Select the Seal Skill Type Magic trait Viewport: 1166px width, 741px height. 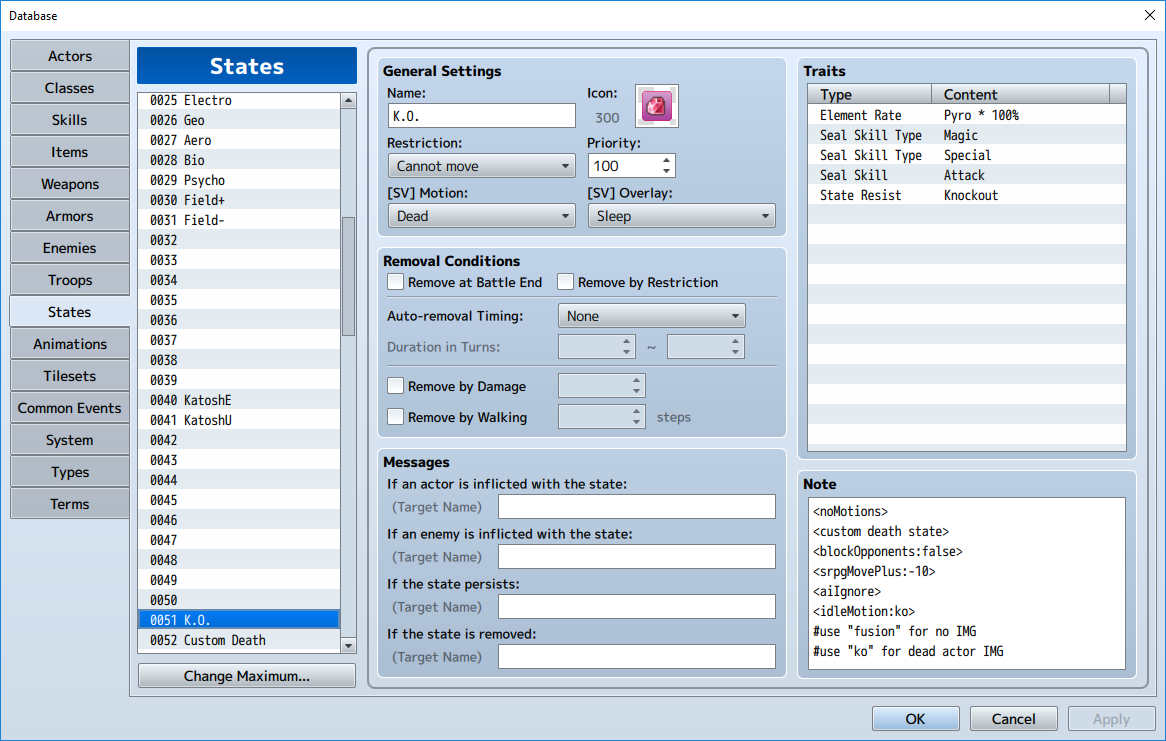[x=967, y=135]
